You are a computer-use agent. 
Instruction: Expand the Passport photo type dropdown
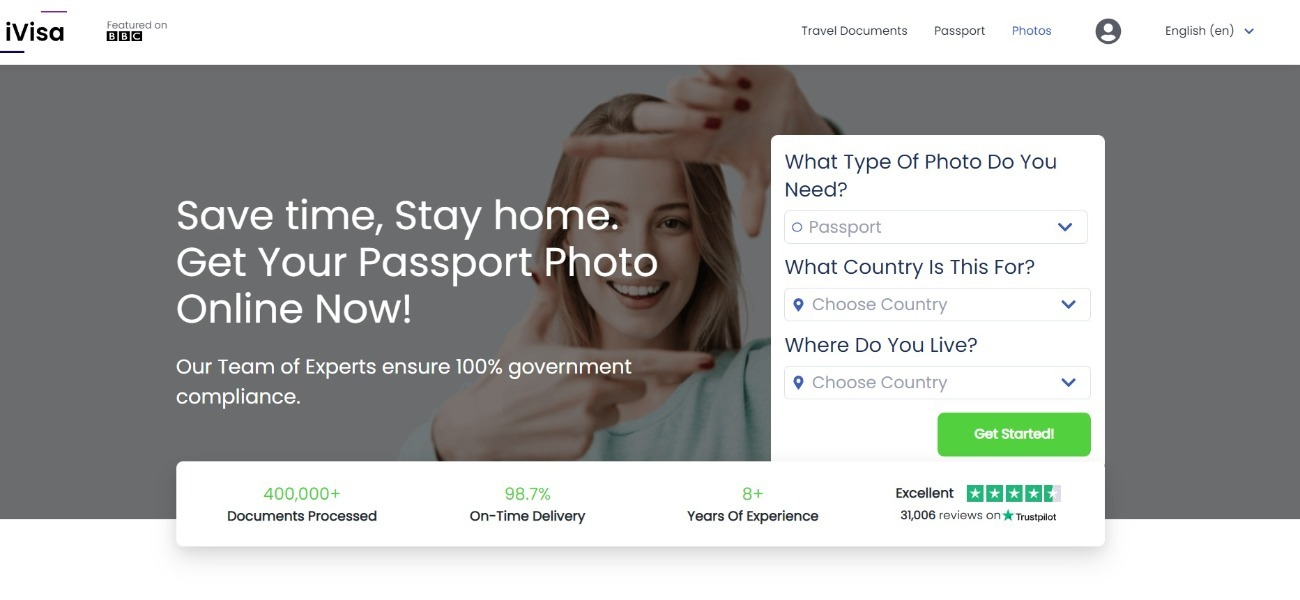tap(935, 227)
